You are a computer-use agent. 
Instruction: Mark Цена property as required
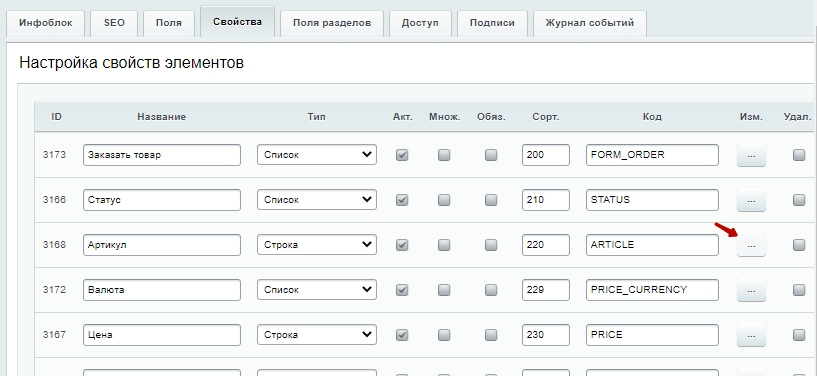pos(491,335)
